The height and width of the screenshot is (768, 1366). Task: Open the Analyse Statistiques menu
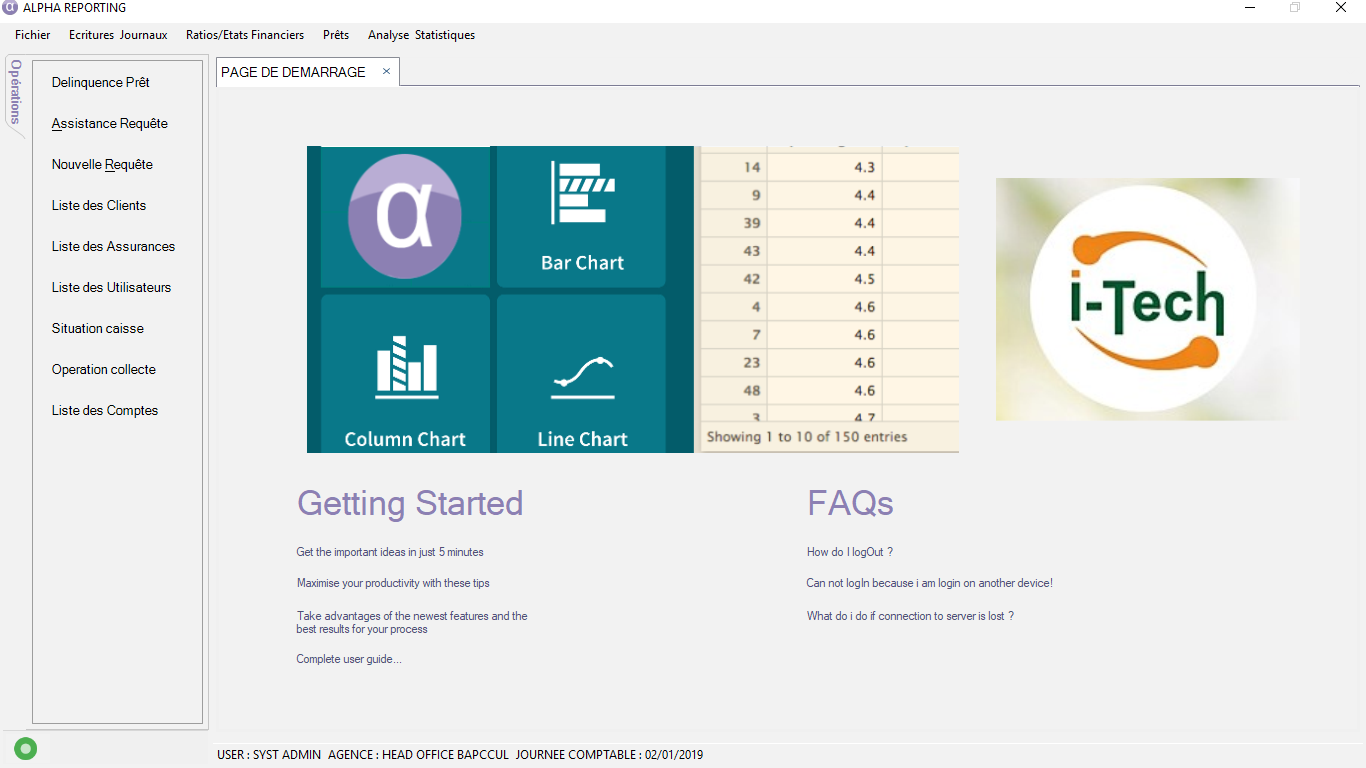(x=421, y=35)
